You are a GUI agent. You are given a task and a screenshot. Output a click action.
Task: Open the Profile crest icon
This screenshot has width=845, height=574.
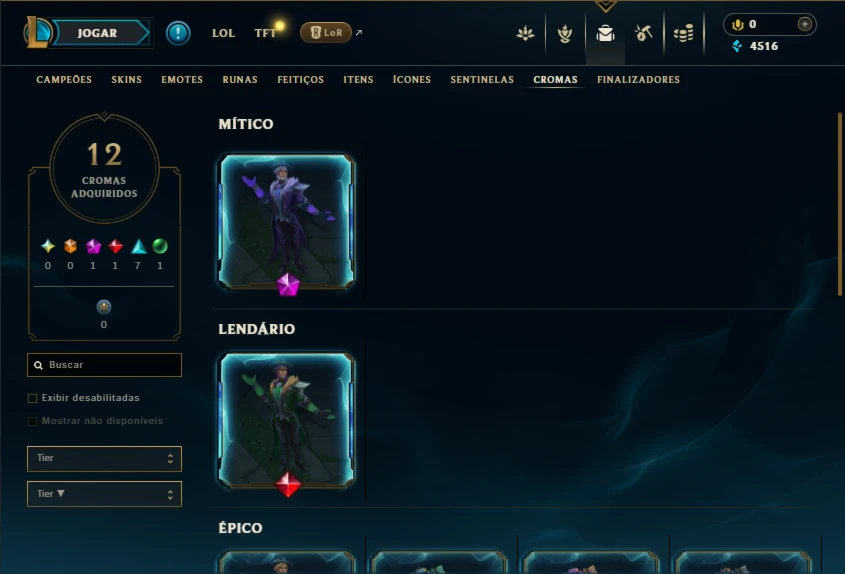(x=525, y=33)
